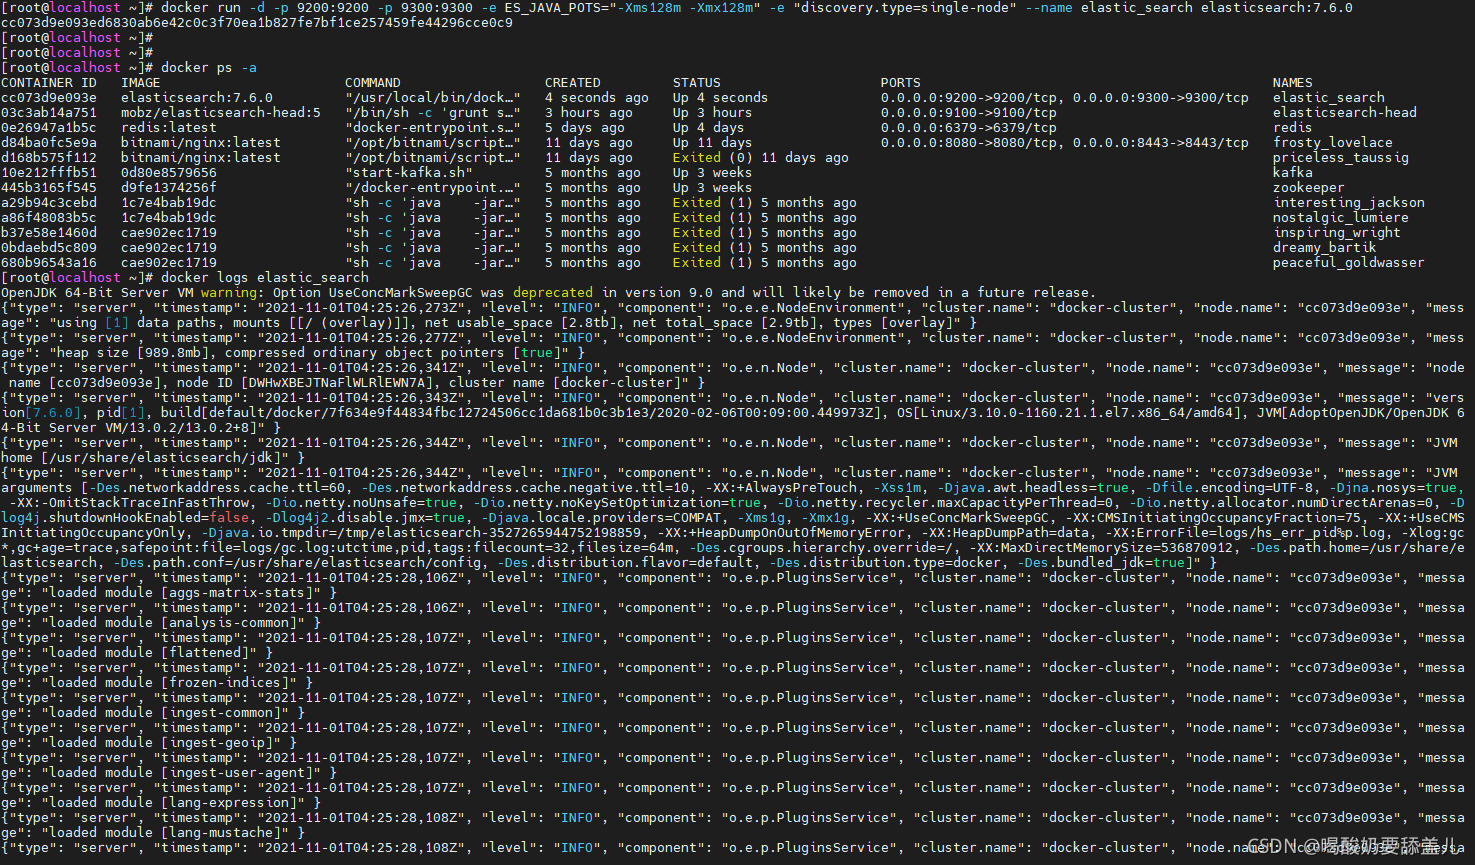
Task: Click the NAMES column header
Action: point(1293,83)
